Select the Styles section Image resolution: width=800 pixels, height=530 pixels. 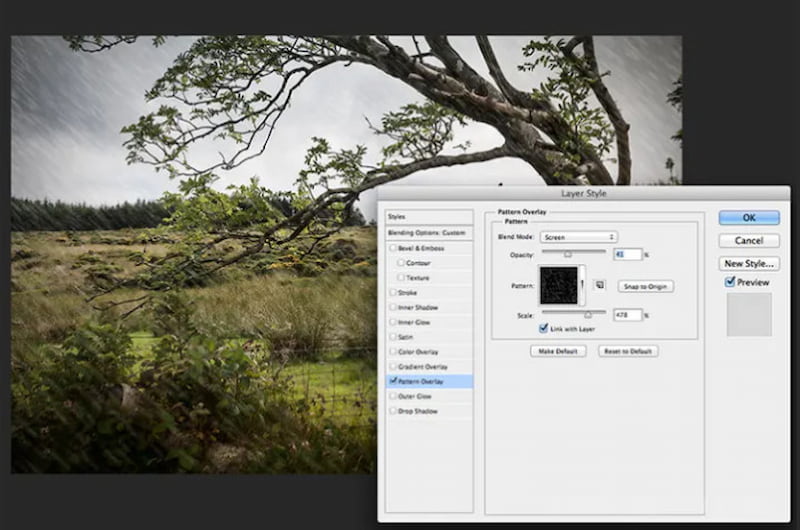[429, 217]
